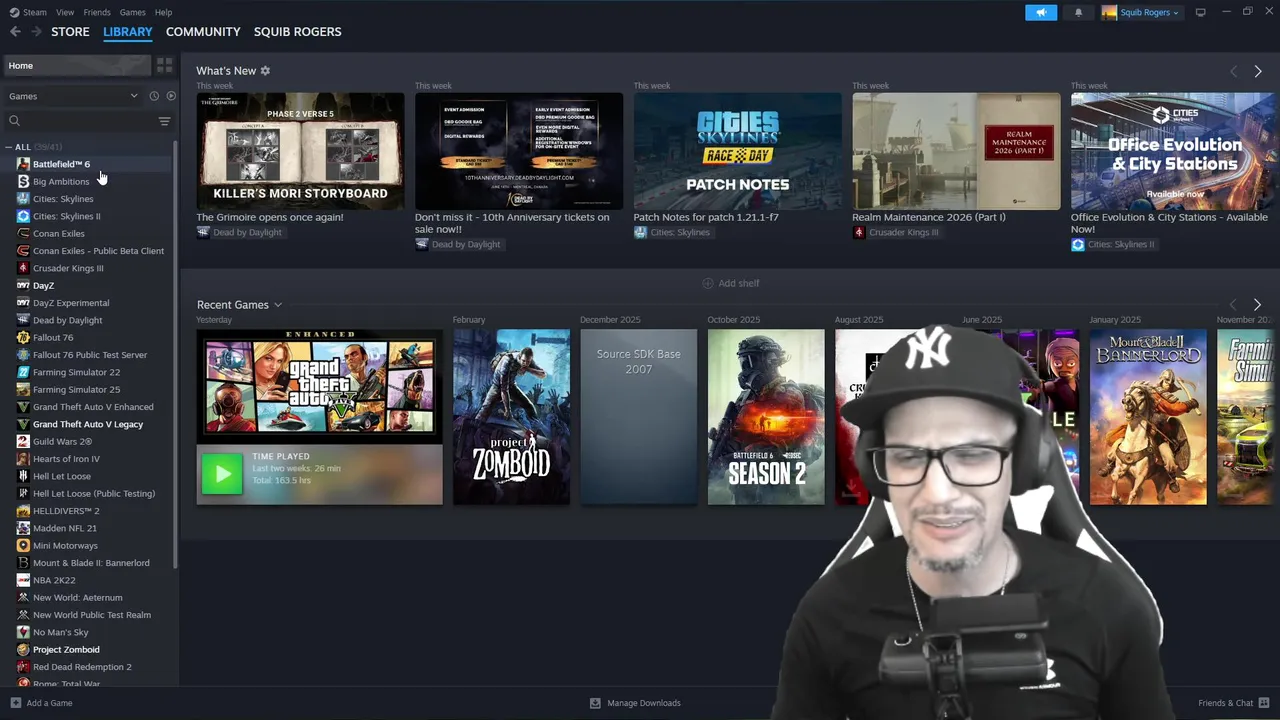The width and height of the screenshot is (1280, 720).
Task: Go back with the left arrow navigation
Action: [x=15, y=32]
